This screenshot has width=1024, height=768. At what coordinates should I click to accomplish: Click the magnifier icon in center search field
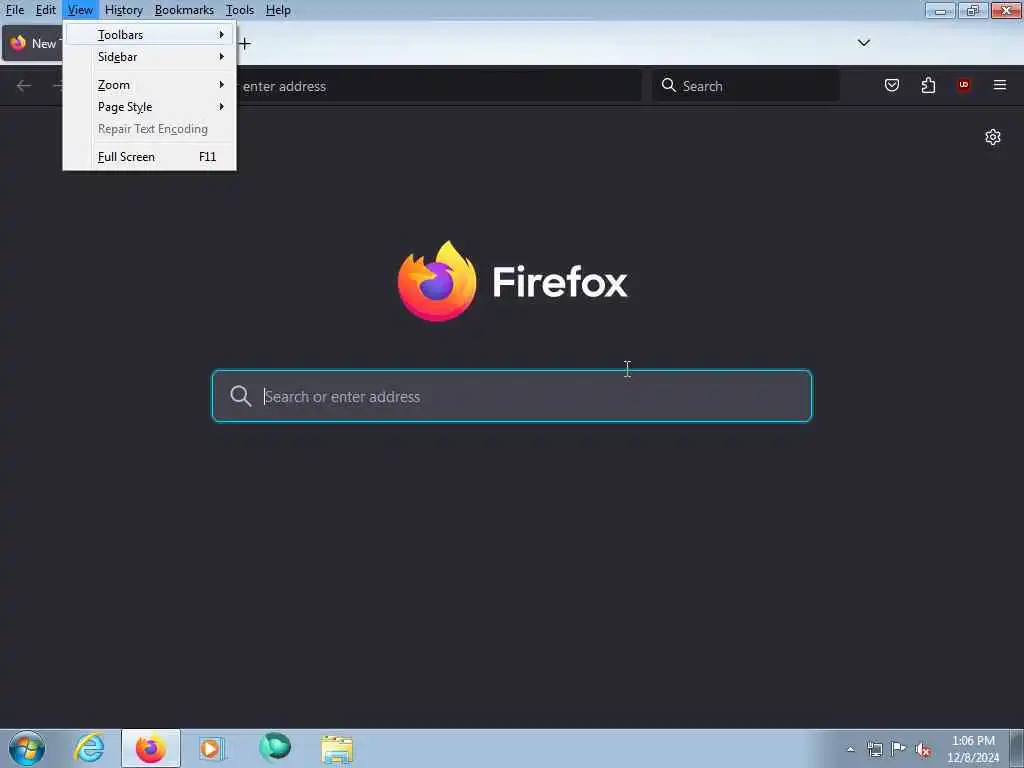click(x=240, y=396)
